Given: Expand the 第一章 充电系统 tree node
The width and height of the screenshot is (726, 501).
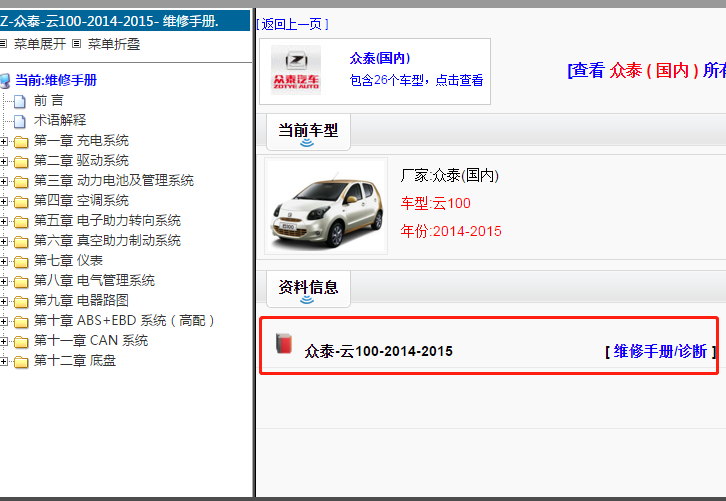Looking at the screenshot, I should (4, 141).
